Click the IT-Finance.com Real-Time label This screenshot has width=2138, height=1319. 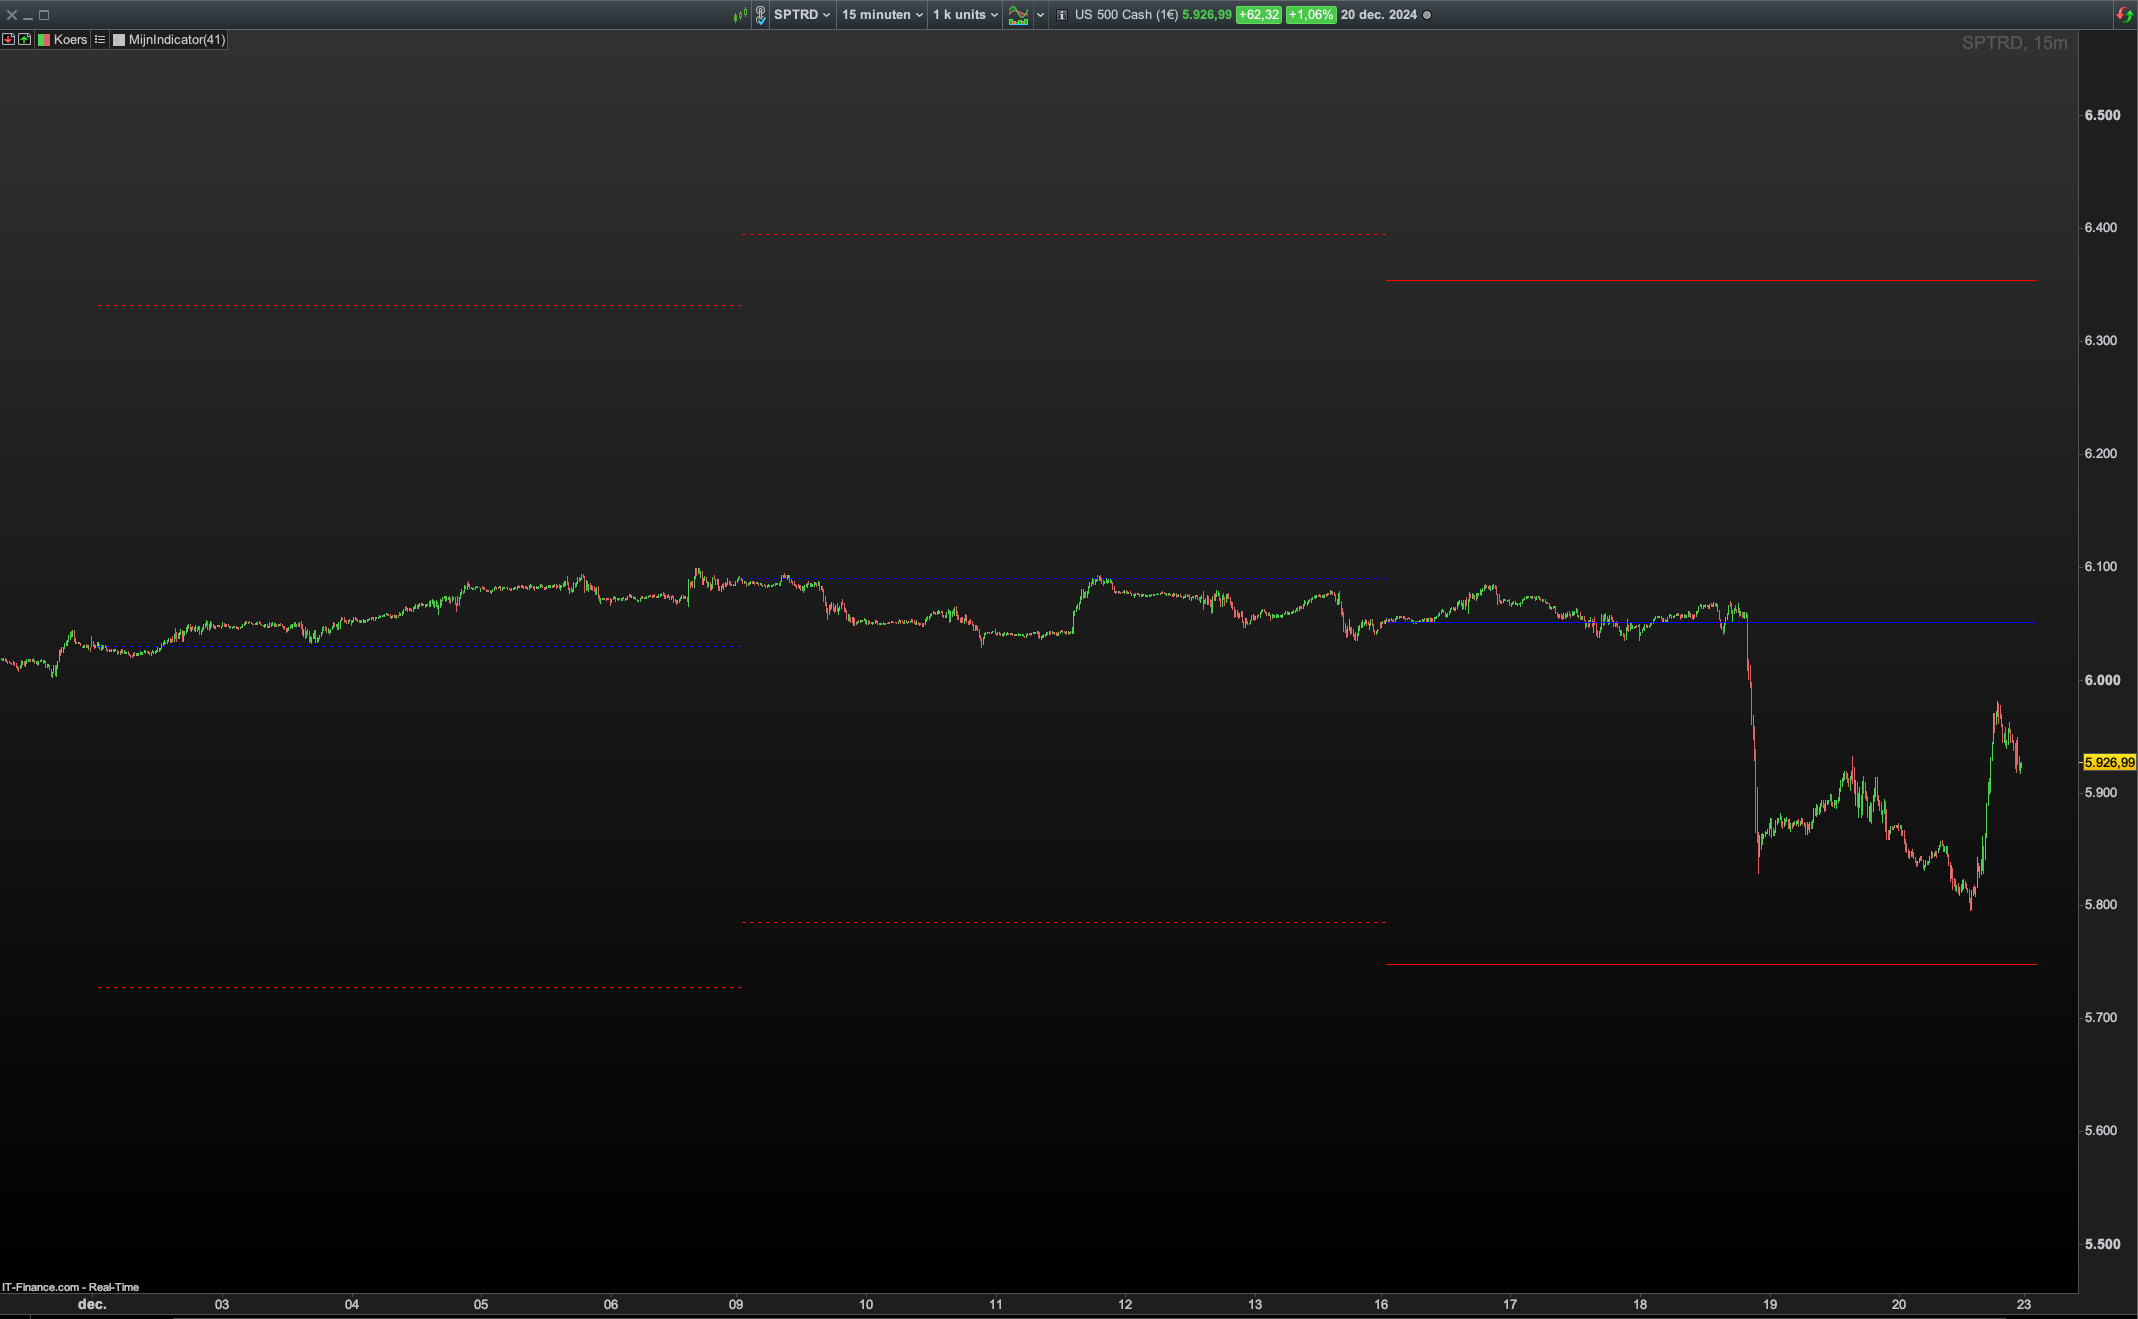70,1287
